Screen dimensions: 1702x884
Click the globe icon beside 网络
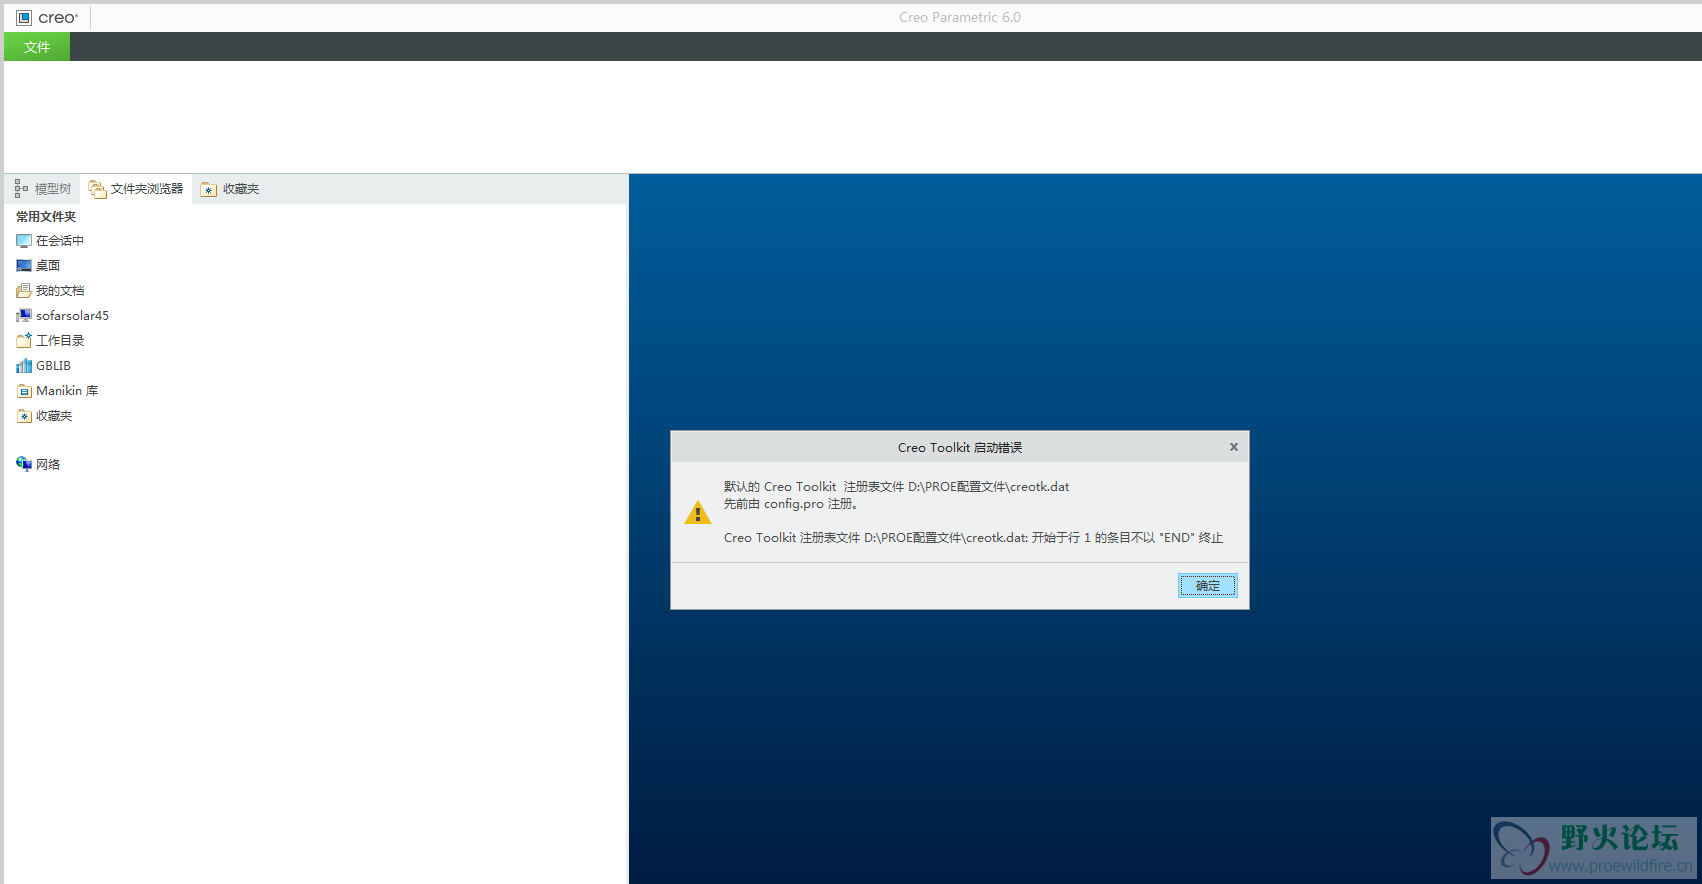tap(24, 464)
